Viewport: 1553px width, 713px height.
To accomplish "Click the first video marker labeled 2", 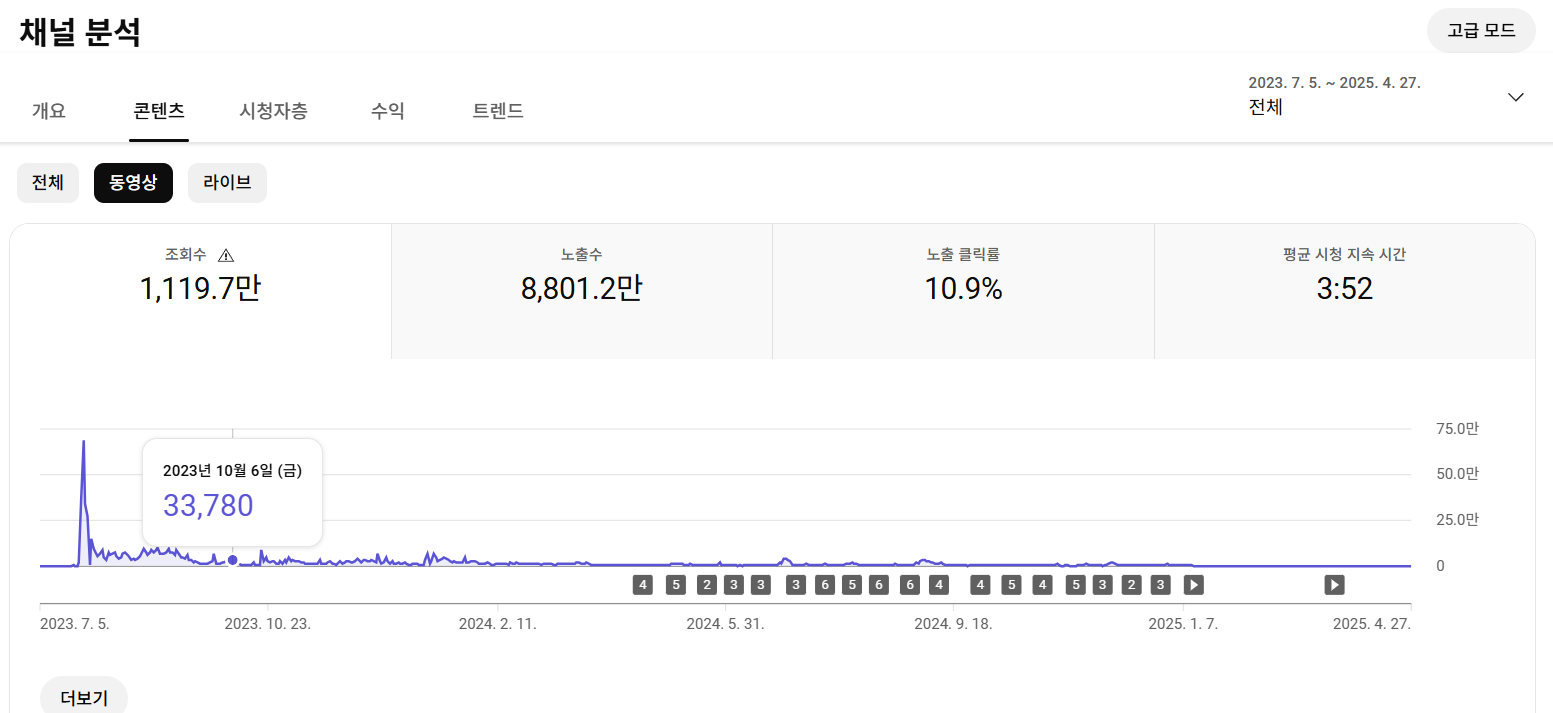I will (x=706, y=585).
